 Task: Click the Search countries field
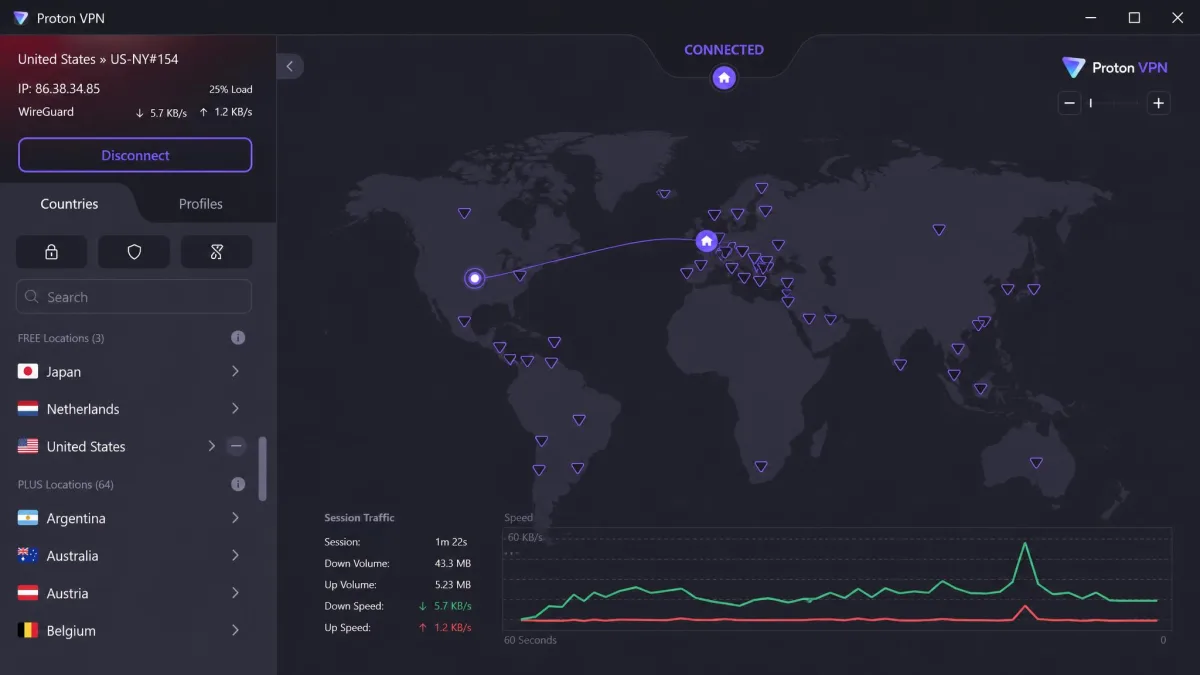click(134, 297)
